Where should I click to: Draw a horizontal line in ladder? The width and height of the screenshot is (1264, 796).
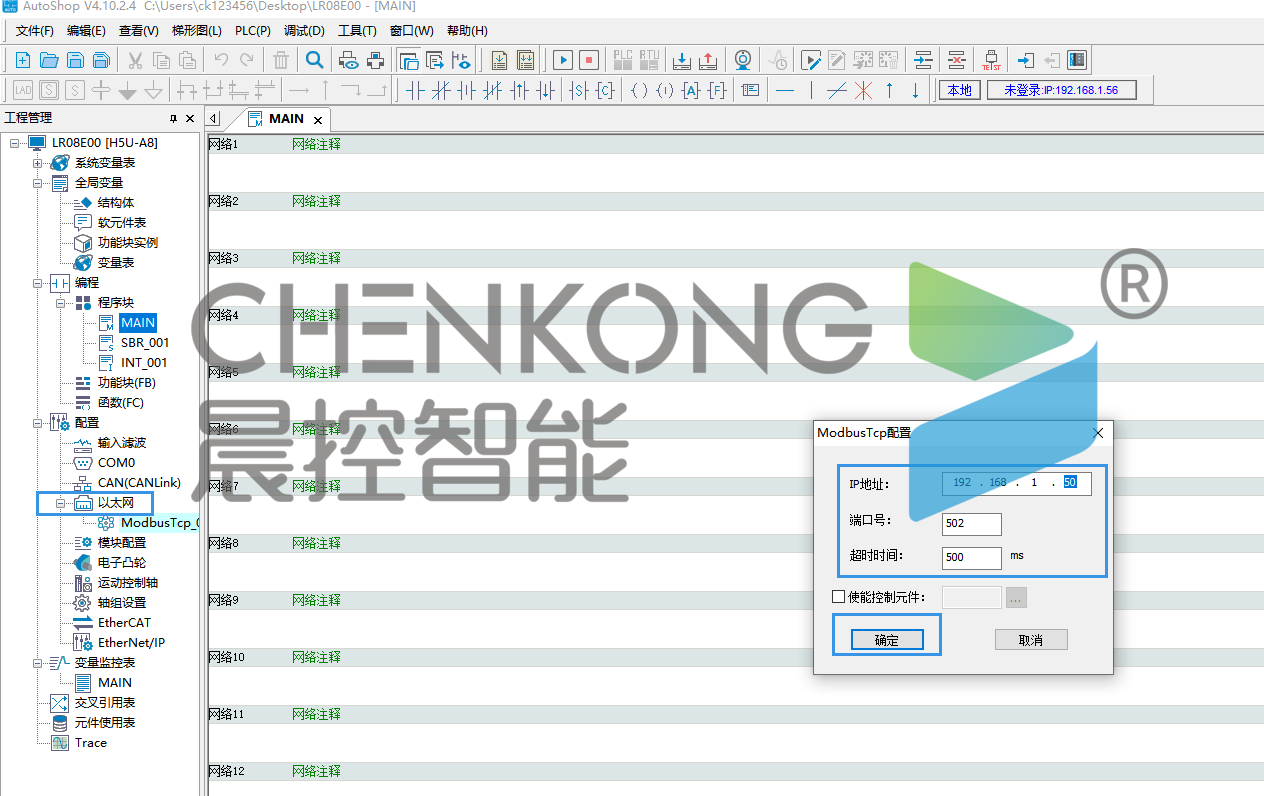point(785,91)
